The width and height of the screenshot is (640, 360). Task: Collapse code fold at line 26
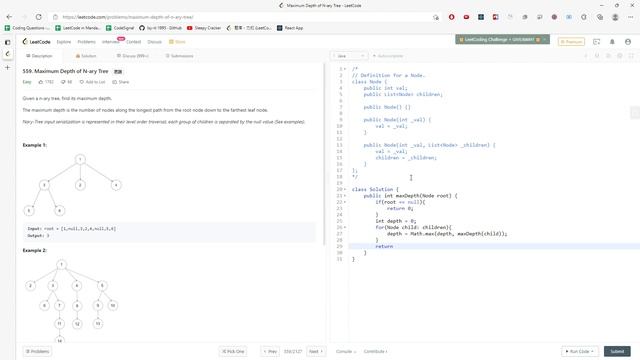pyautogui.click(x=345, y=227)
